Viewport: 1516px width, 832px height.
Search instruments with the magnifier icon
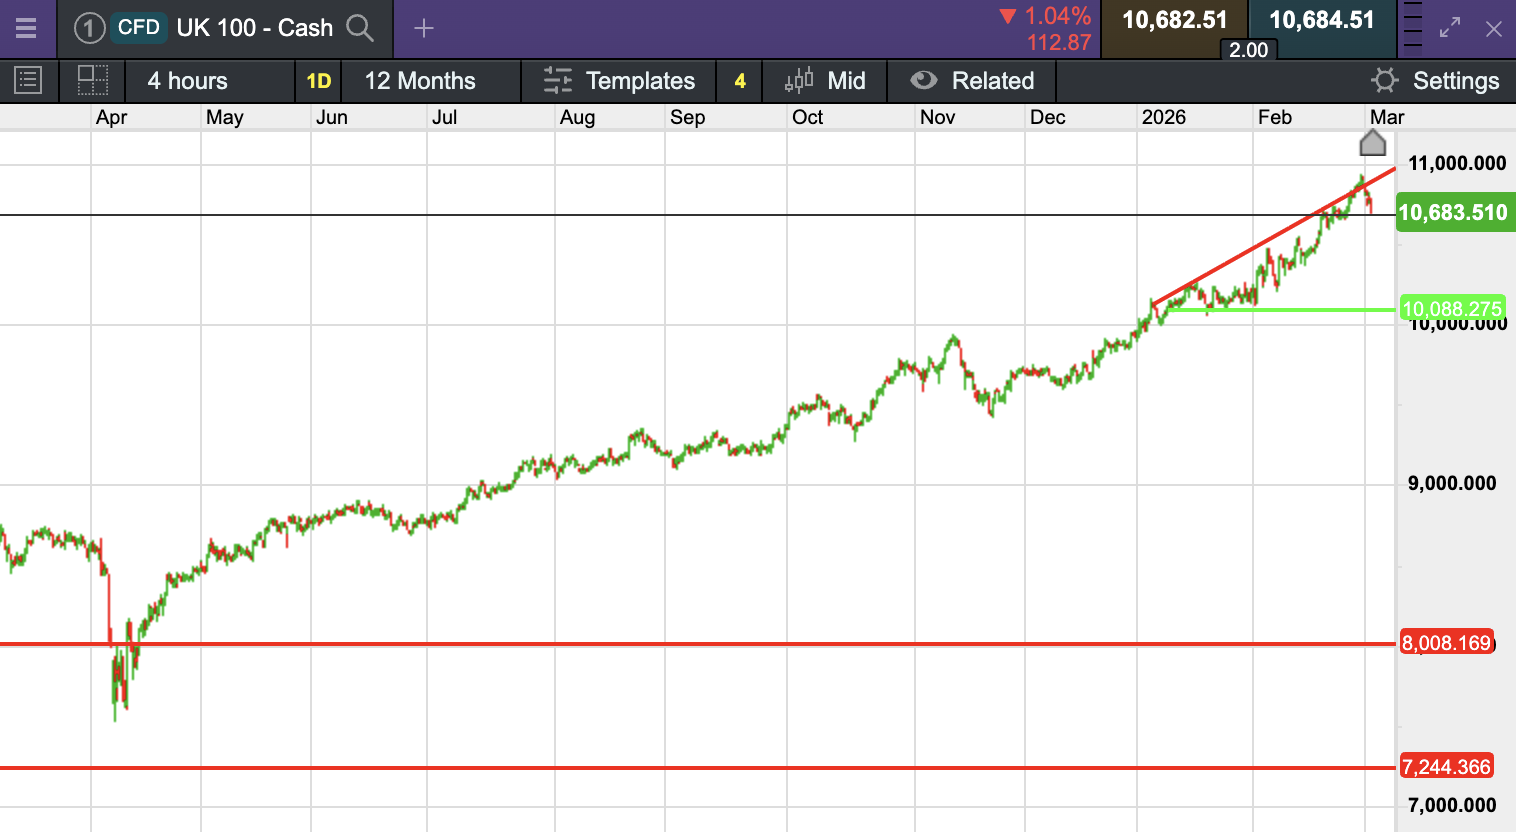(x=360, y=28)
